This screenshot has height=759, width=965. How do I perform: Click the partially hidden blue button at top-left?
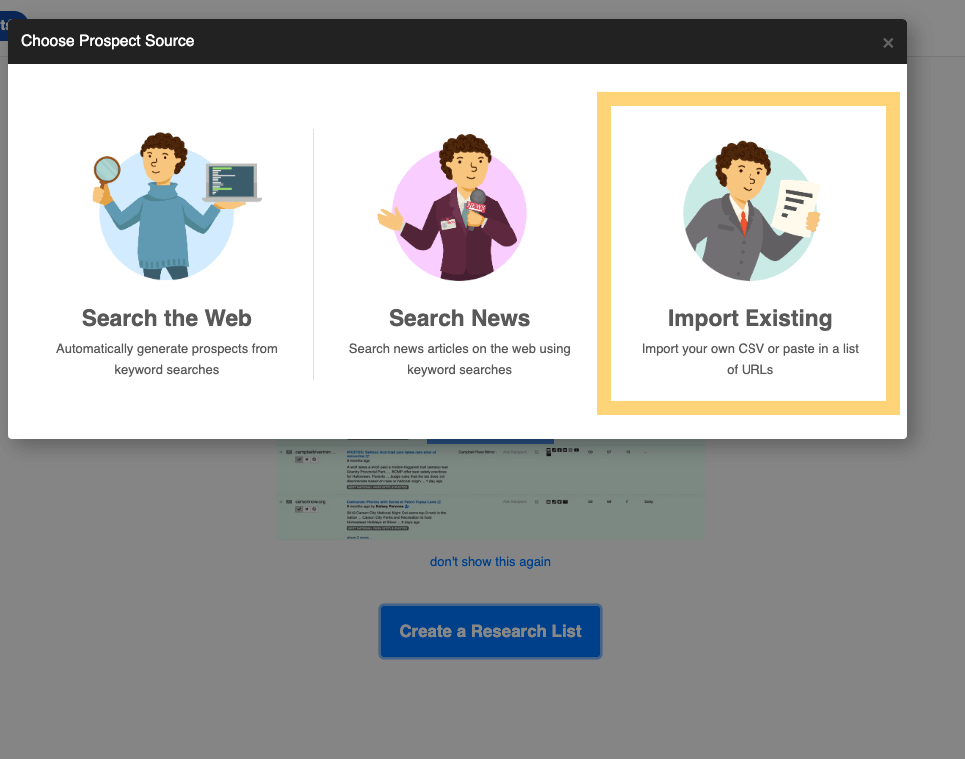tap(12, 22)
